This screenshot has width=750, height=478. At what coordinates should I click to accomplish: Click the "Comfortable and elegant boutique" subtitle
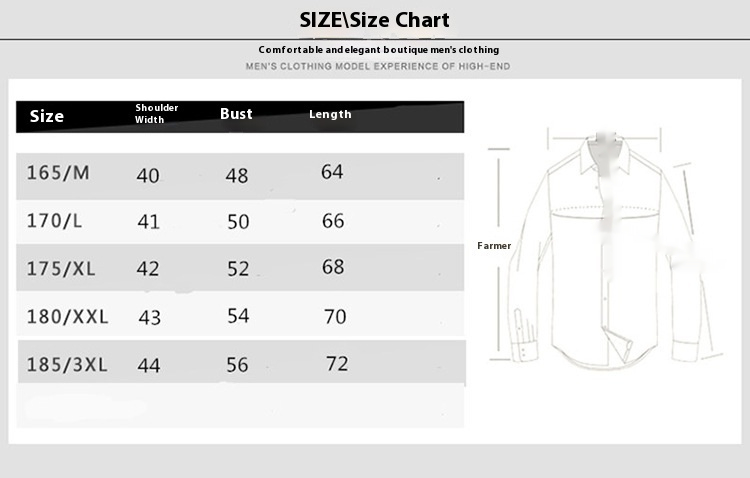(x=379, y=50)
